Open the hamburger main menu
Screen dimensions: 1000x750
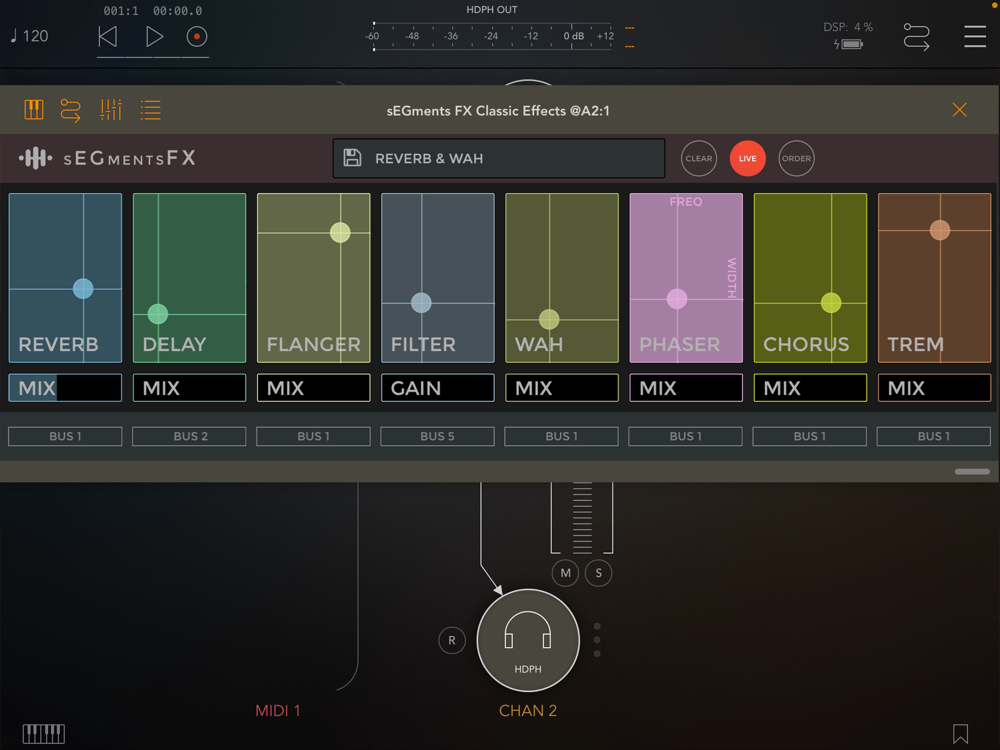(975, 36)
